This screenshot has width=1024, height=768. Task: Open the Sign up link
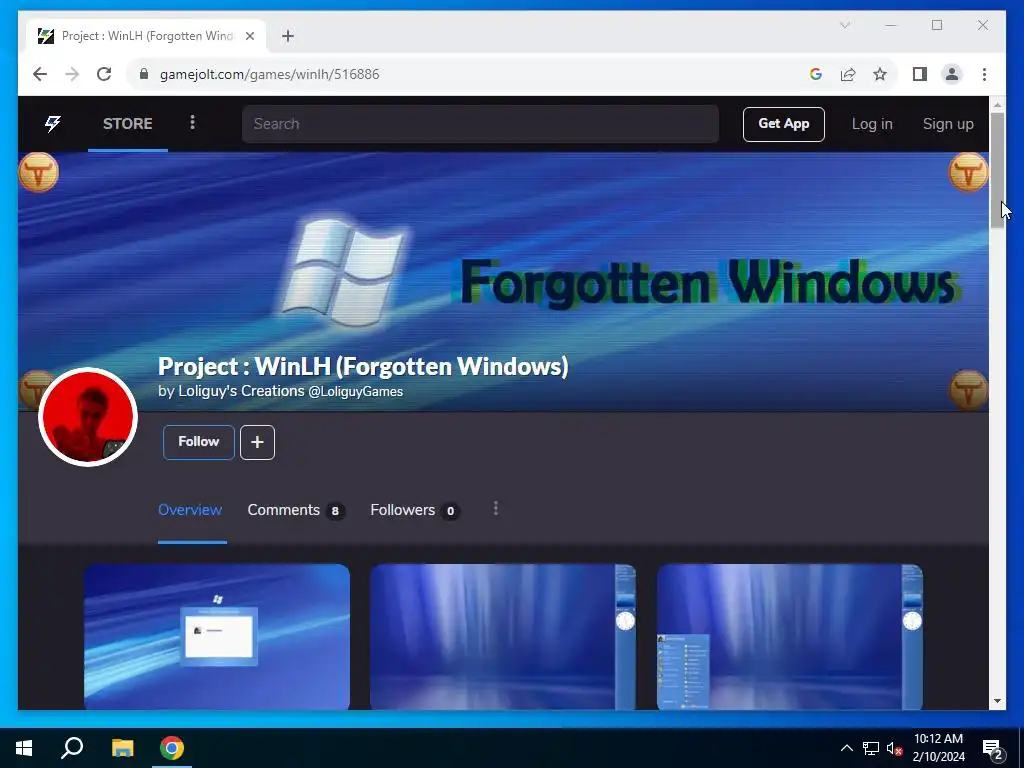click(x=948, y=123)
